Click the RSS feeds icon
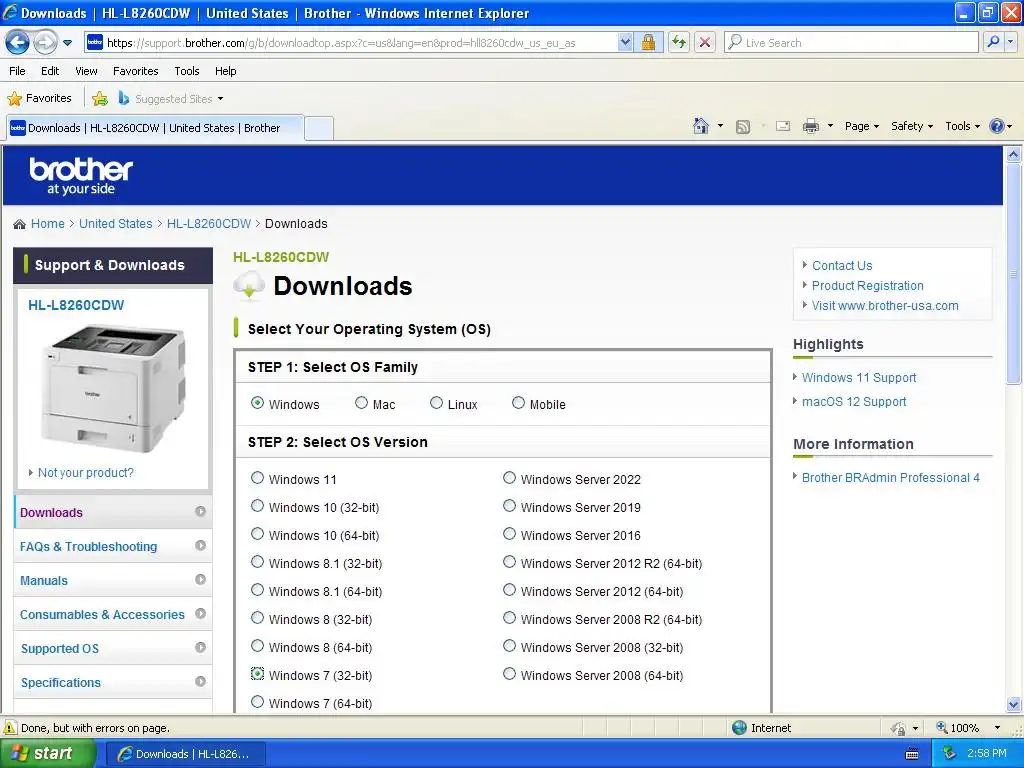Viewport: 1024px width, 768px height. (x=743, y=127)
